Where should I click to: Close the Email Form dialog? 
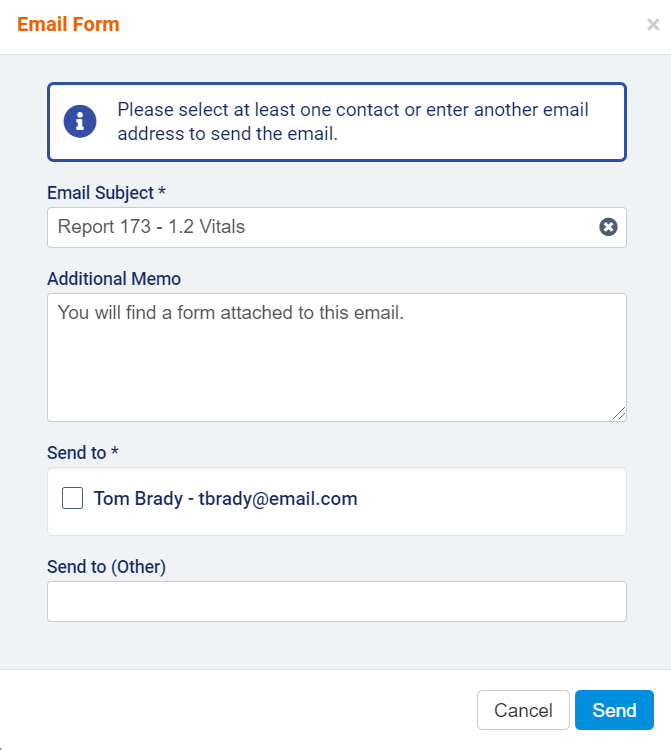(653, 25)
